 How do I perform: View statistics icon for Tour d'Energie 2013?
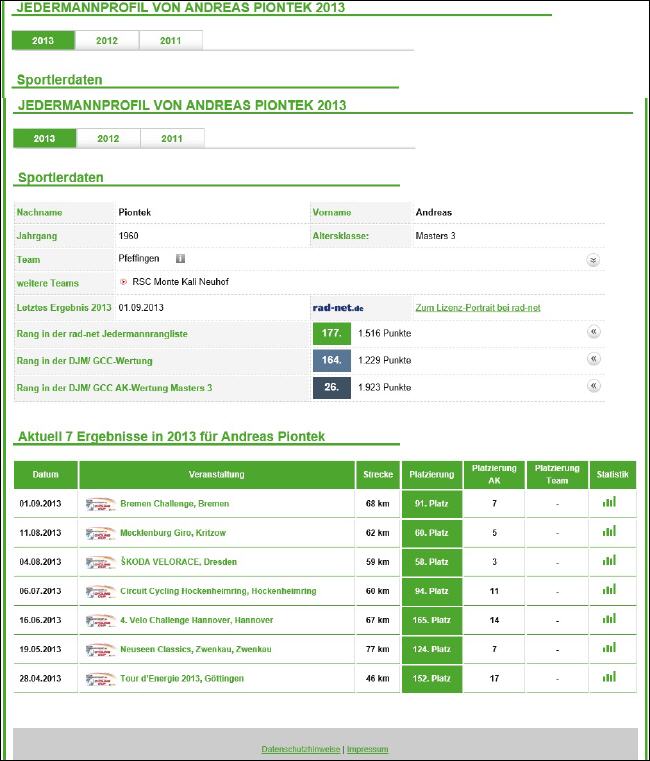(609, 678)
